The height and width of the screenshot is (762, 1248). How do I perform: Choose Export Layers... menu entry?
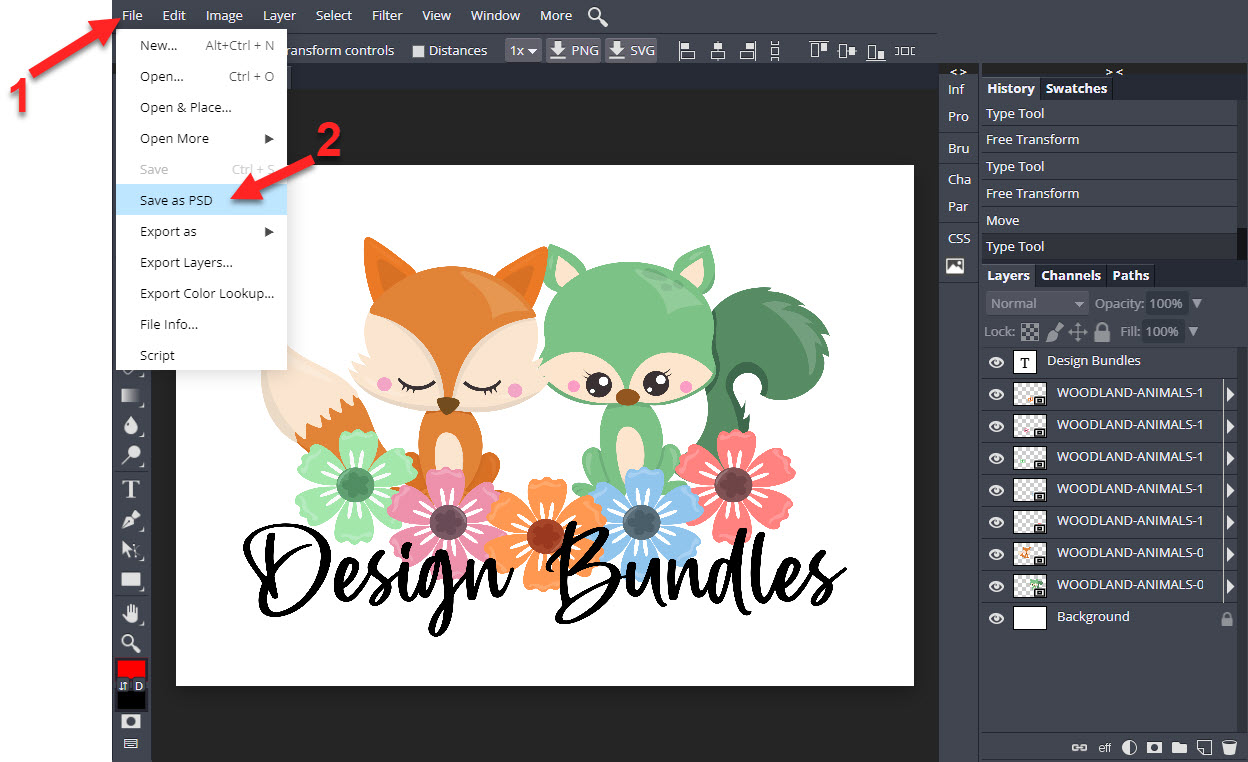[201, 262]
